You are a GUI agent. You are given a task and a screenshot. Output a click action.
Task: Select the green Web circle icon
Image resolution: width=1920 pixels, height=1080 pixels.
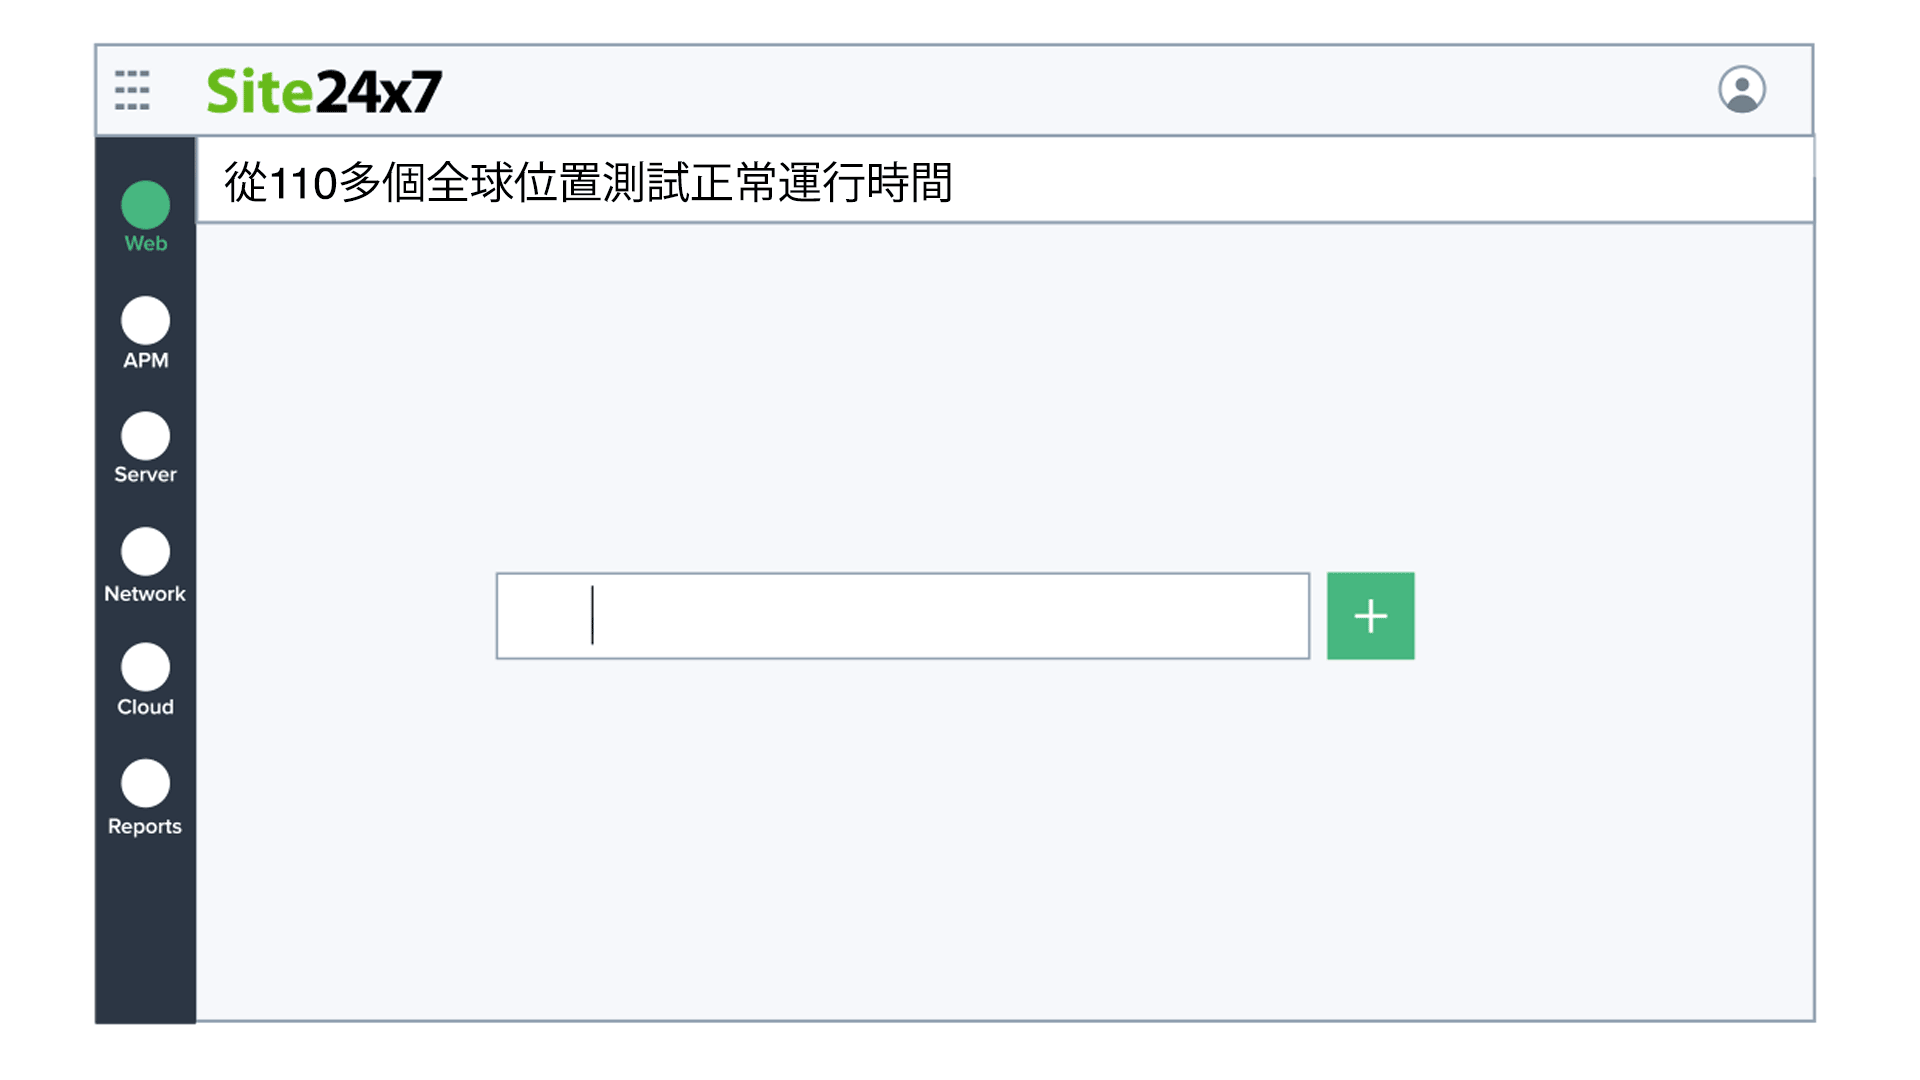[146, 205]
